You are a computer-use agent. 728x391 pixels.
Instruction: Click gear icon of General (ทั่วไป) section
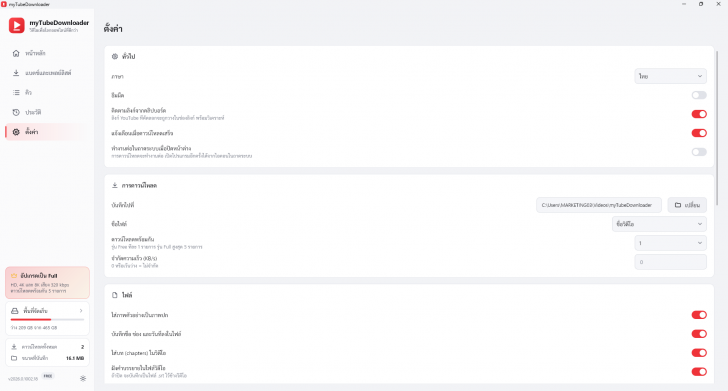tap(115, 57)
